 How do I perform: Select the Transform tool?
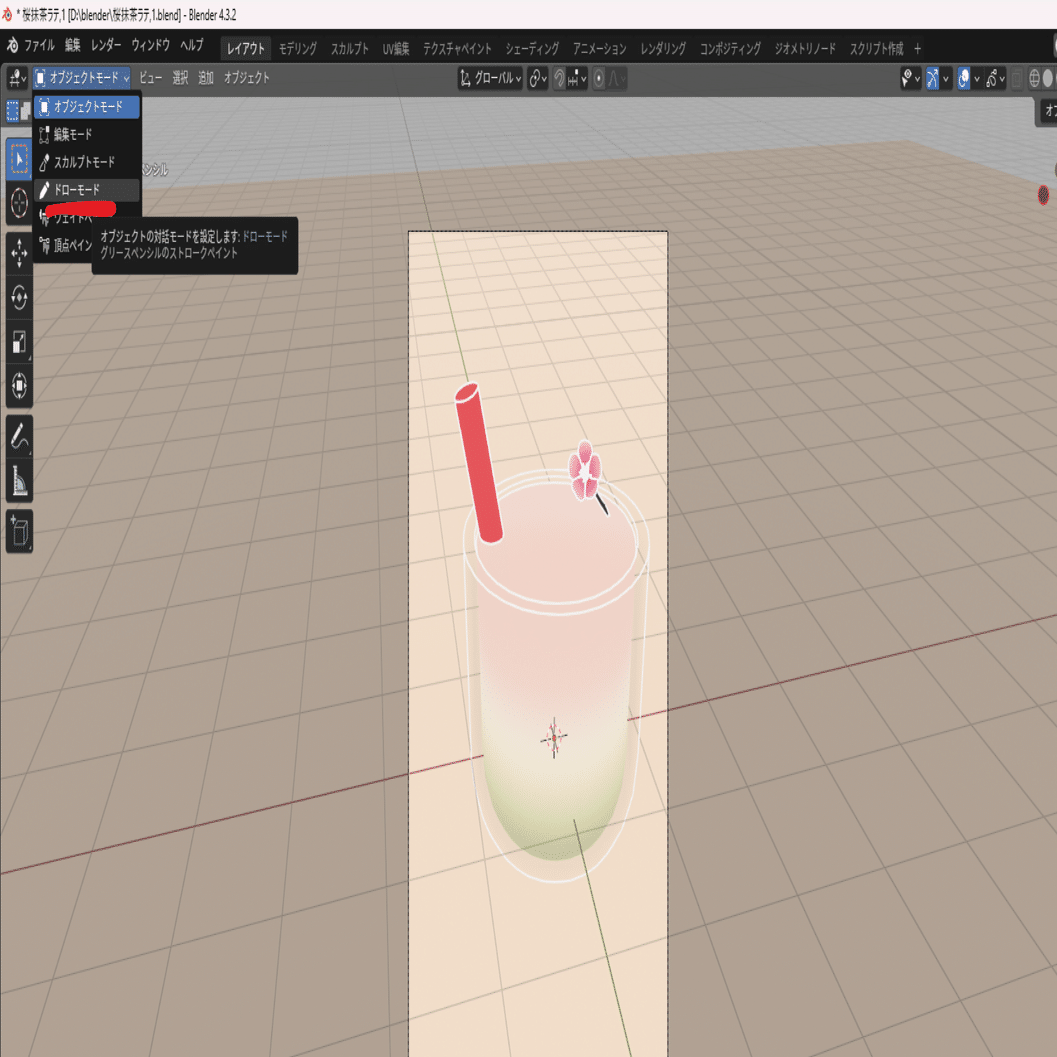click(x=19, y=386)
